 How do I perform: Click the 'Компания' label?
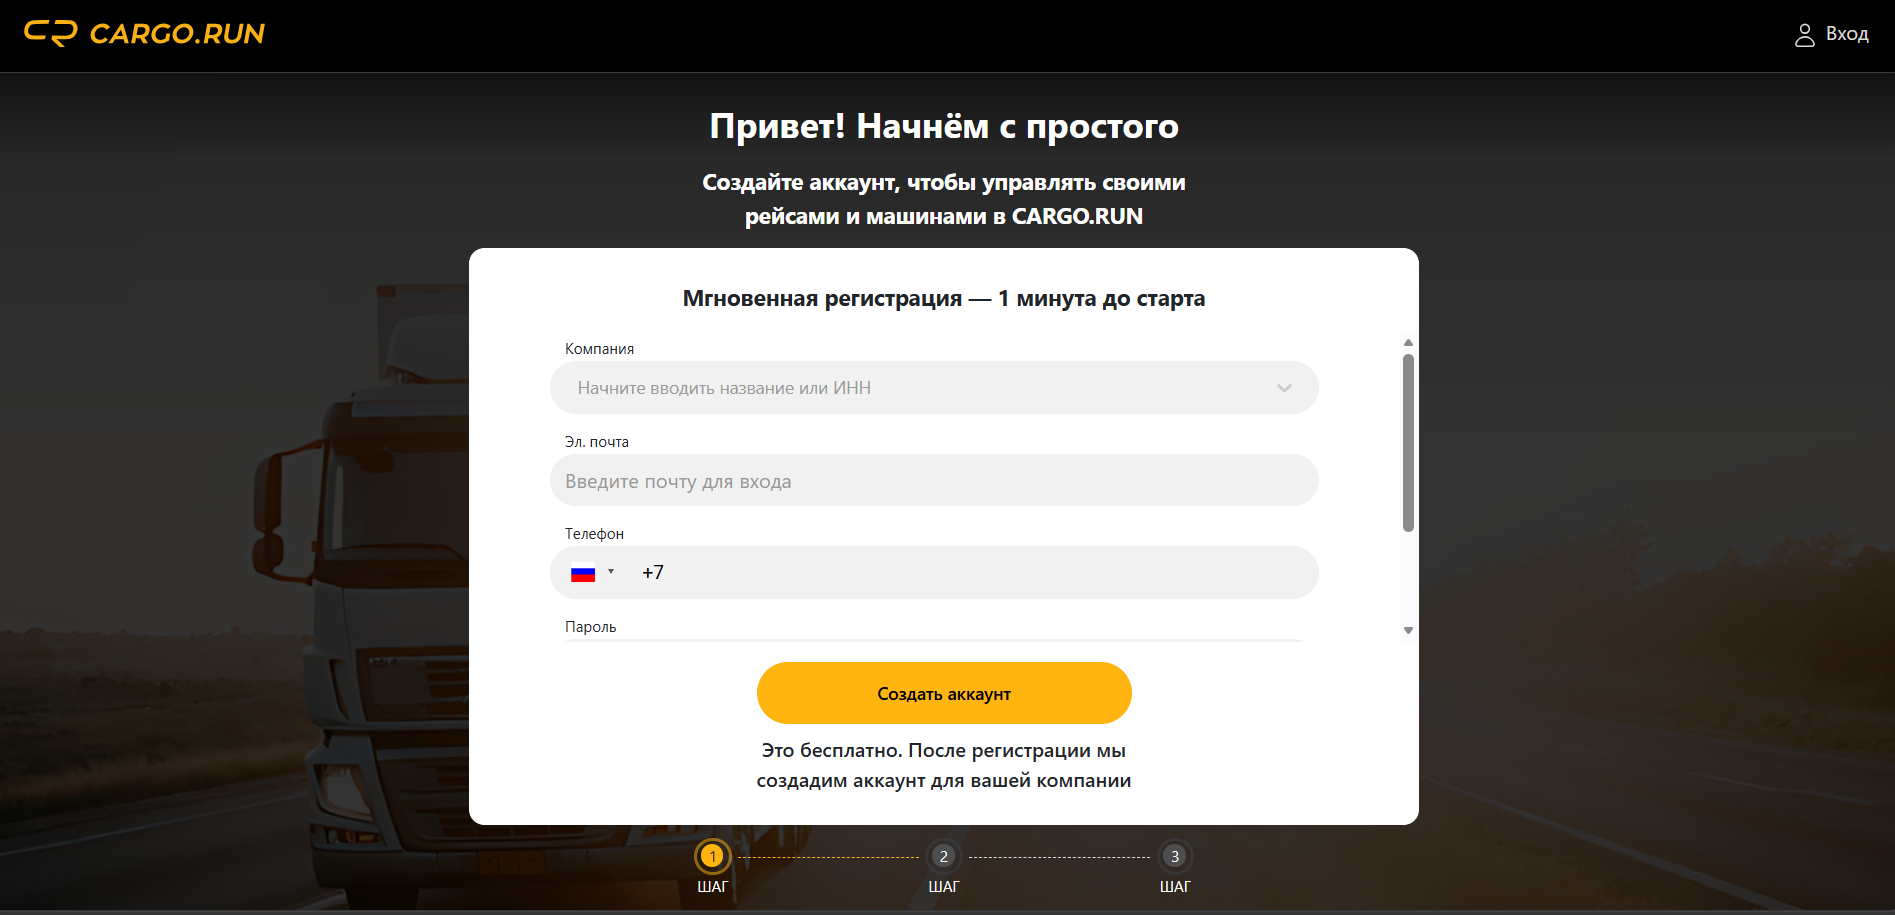coord(599,349)
